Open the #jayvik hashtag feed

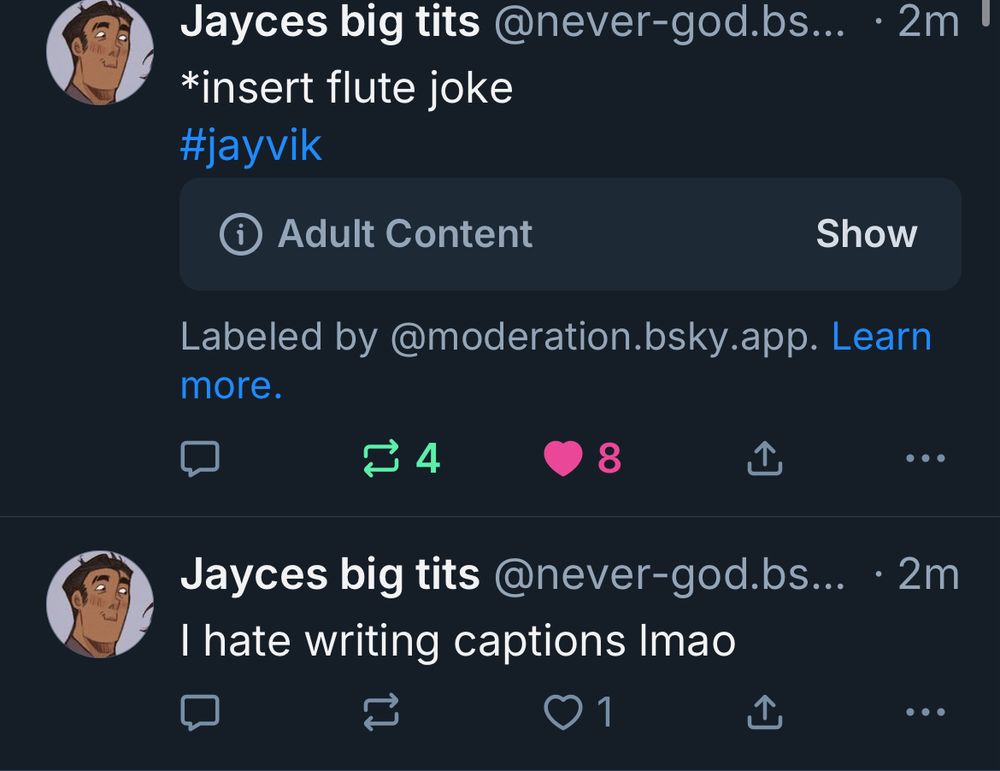250,145
